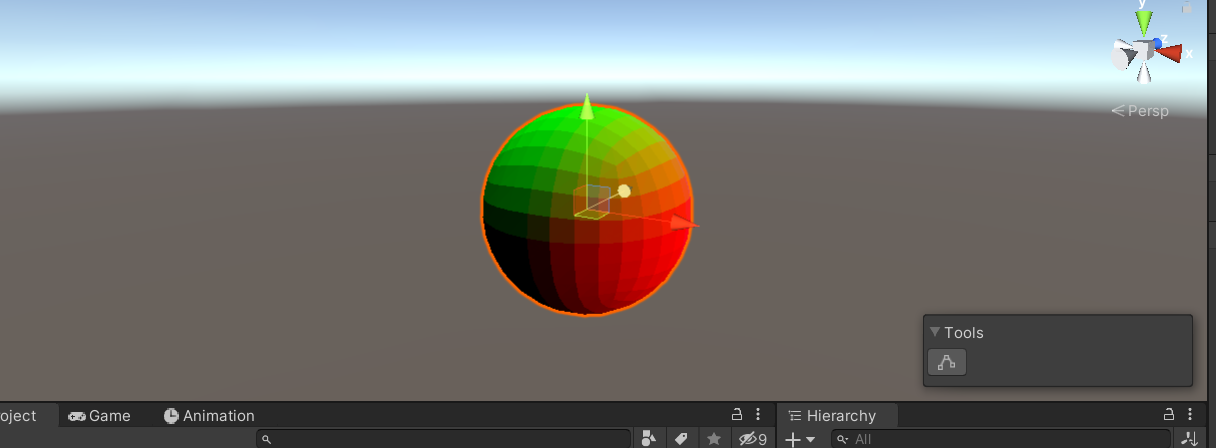Select the XZ plane handle square on move gizmo
1216x448 pixels.
click(590, 213)
